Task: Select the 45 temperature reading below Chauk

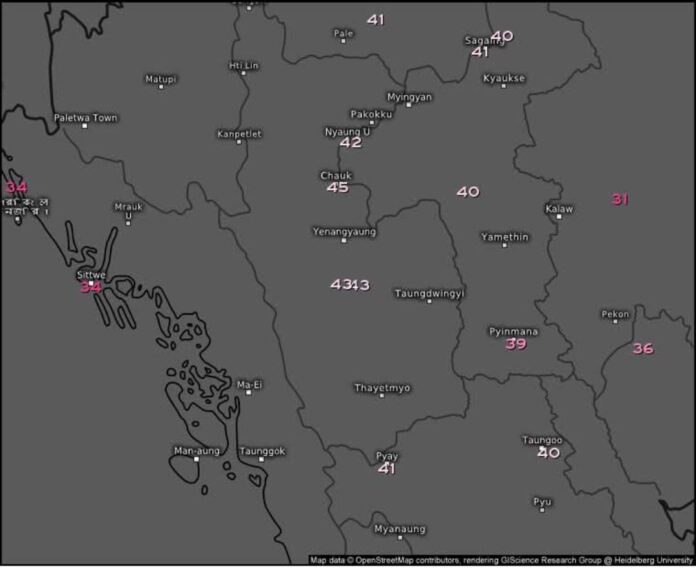Action: coord(338,188)
